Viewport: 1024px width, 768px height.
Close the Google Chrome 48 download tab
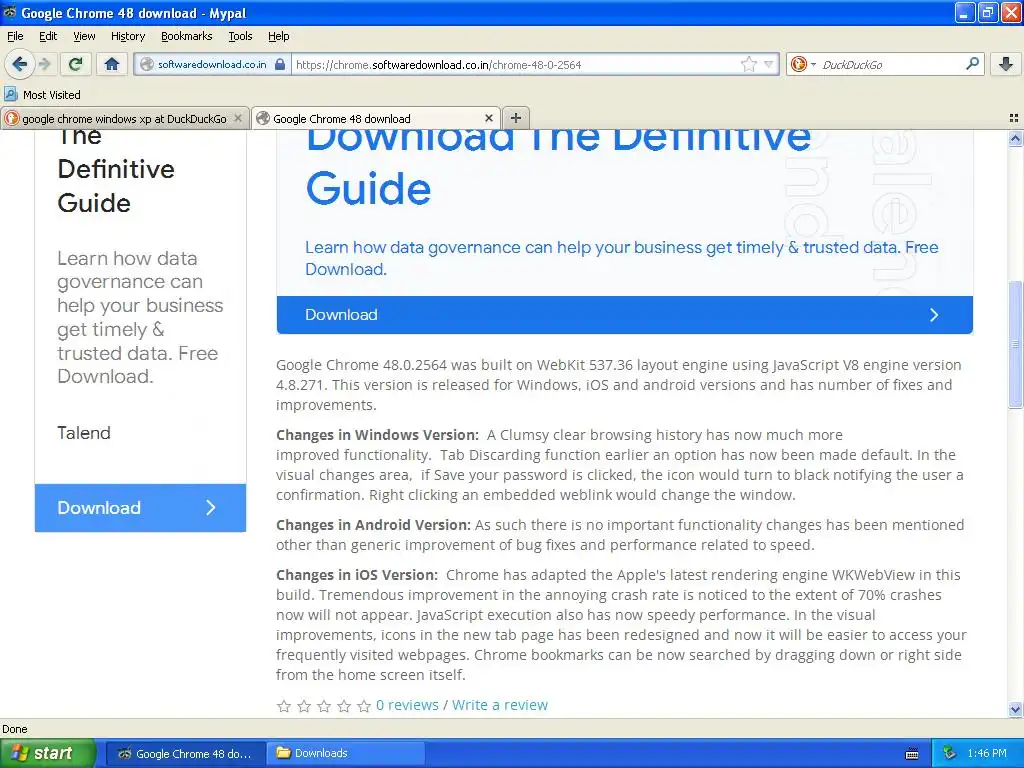488,118
